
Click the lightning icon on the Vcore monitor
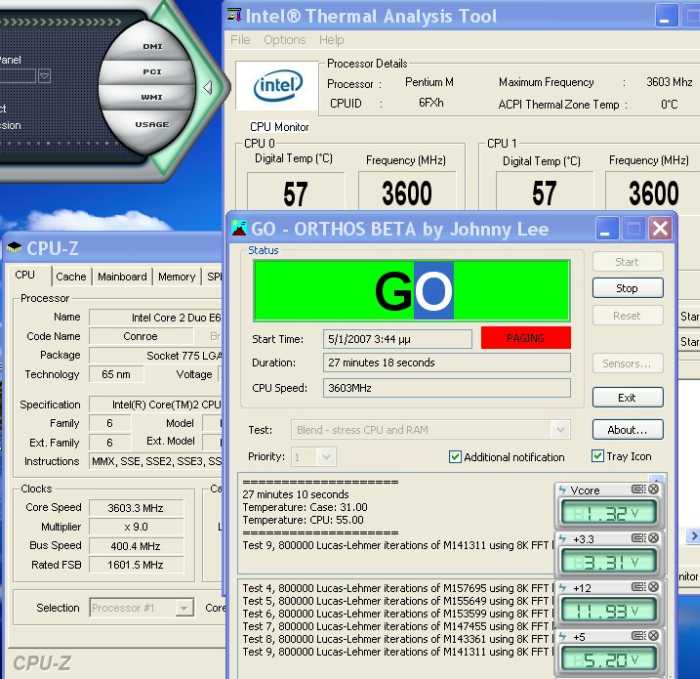click(562, 490)
